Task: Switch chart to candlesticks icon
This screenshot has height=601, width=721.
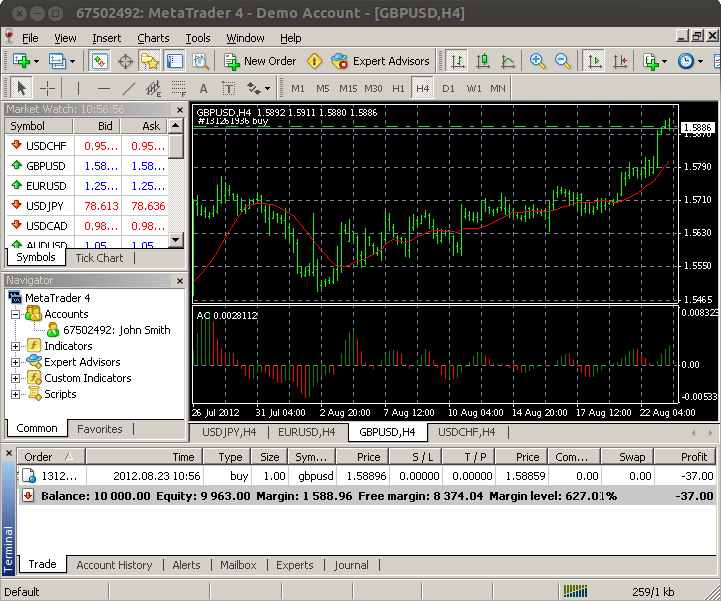Action: (483, 61)
